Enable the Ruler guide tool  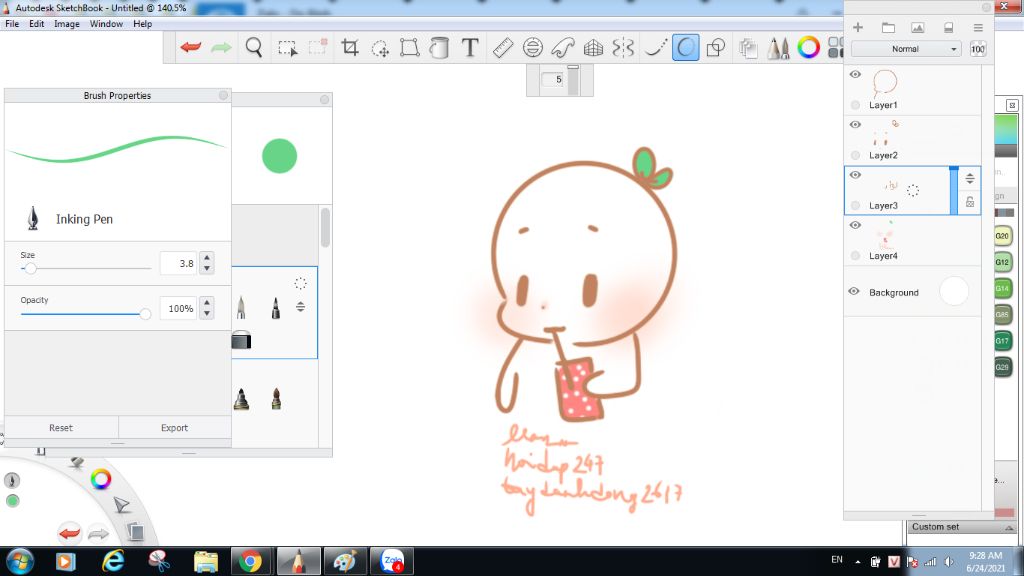click(x=502, y=47)
